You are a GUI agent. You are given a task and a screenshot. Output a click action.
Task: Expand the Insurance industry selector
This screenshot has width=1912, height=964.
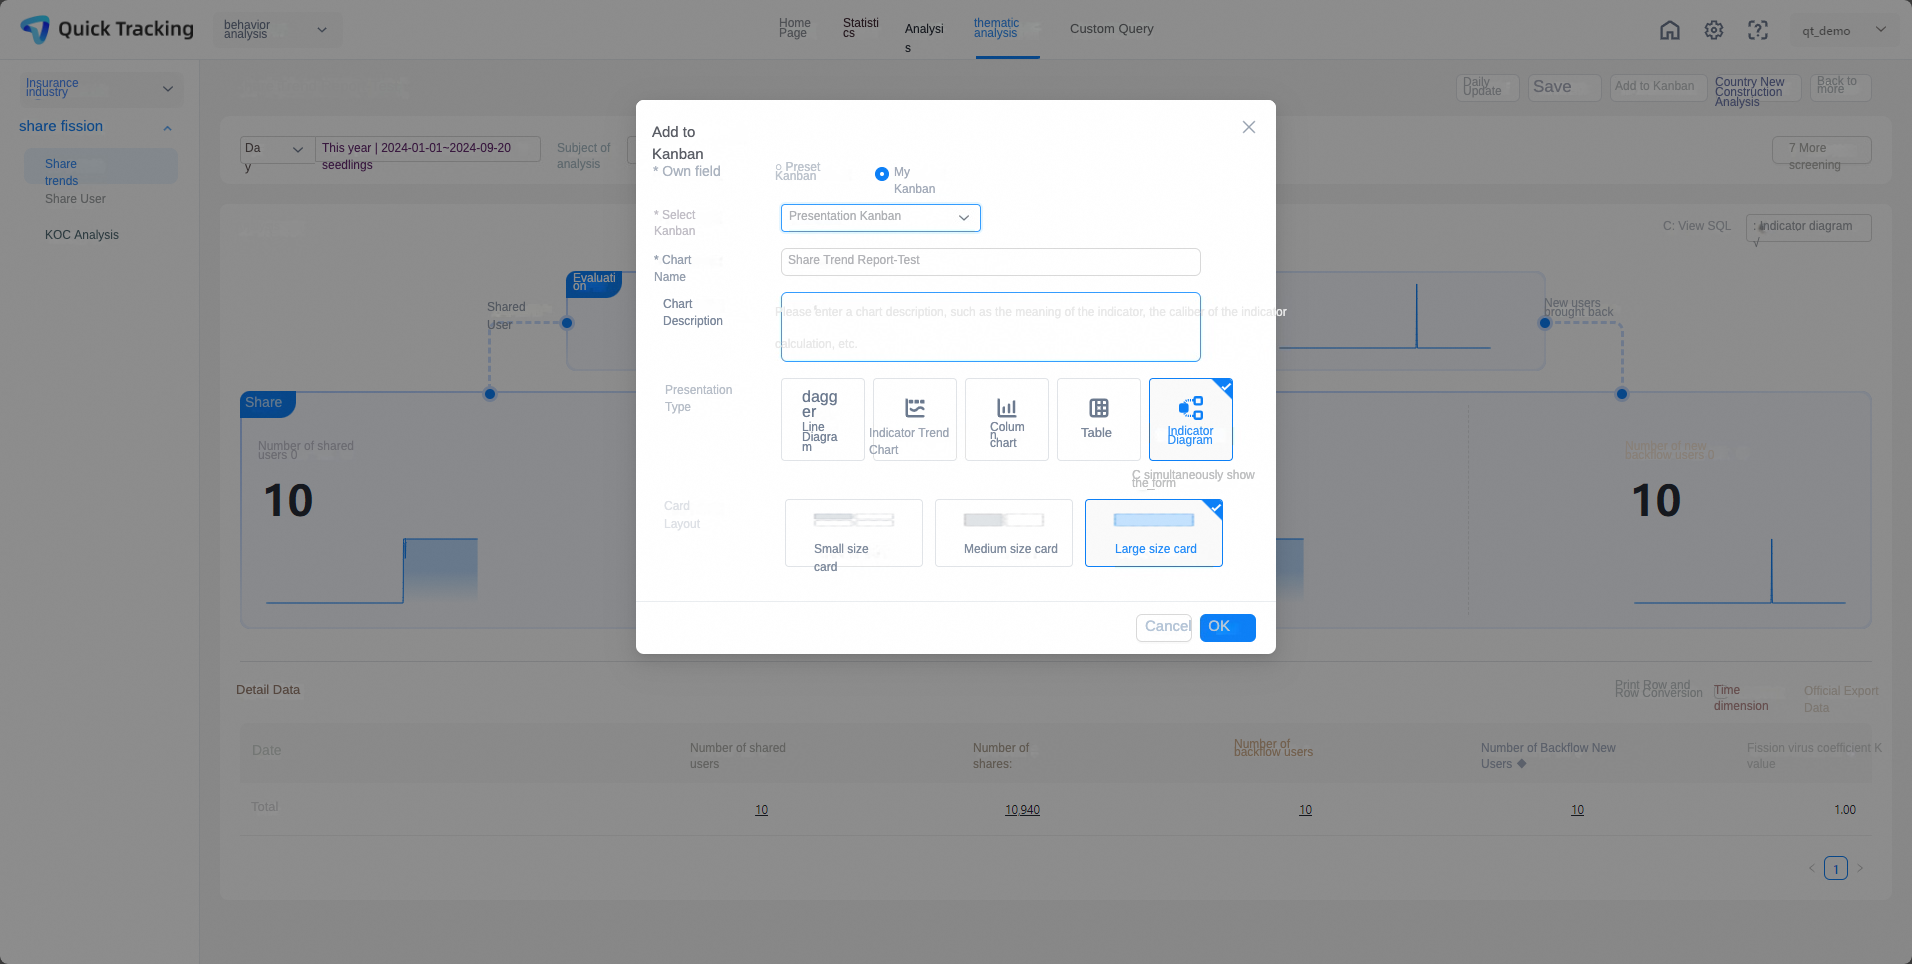(x=99, y=88)
